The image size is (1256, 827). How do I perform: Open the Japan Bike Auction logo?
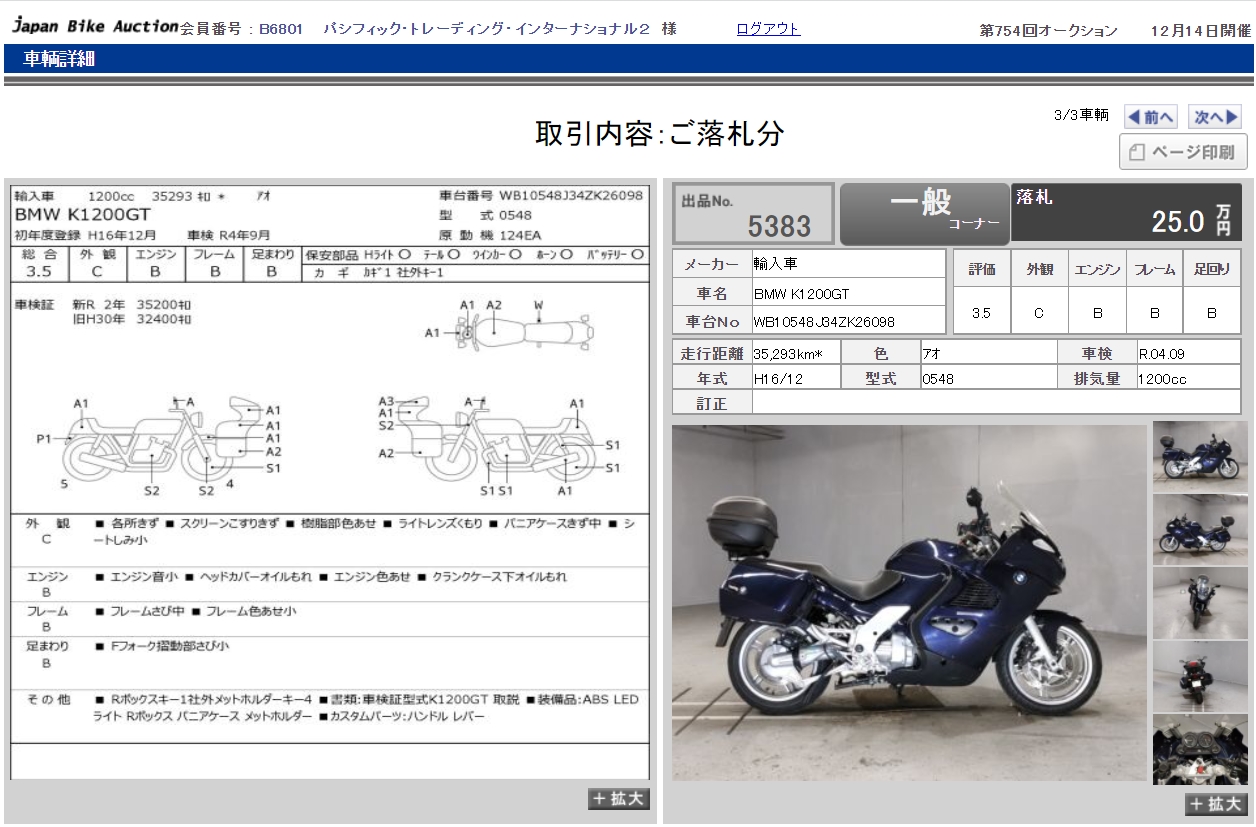click(x=95, y=27)
